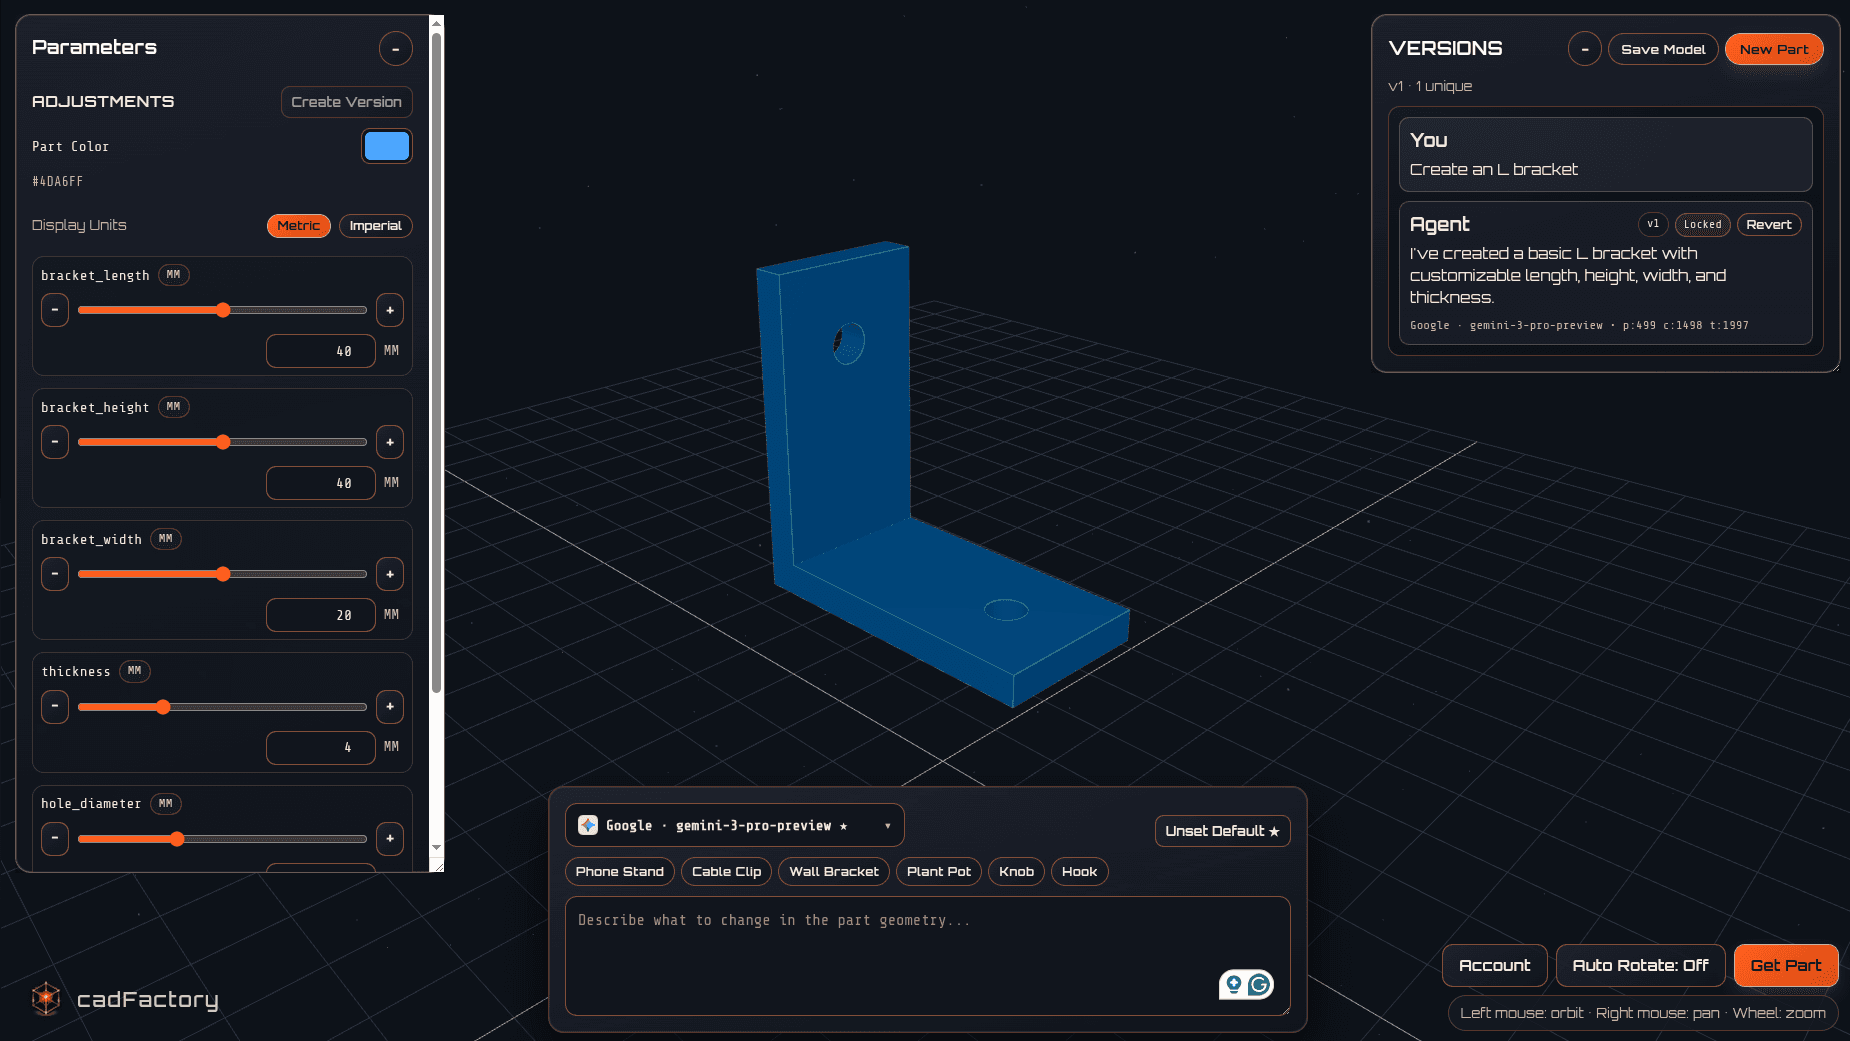Click the lightbulb suggestion icon in the chat box

point(1234,985)
